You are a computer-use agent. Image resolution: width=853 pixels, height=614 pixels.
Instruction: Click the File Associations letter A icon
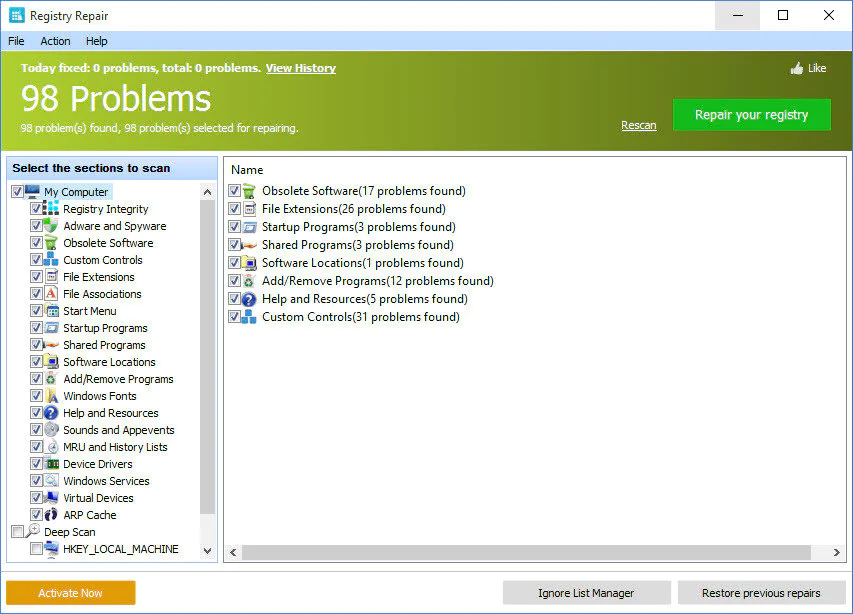pyautogui.click(x=51, y=294)
